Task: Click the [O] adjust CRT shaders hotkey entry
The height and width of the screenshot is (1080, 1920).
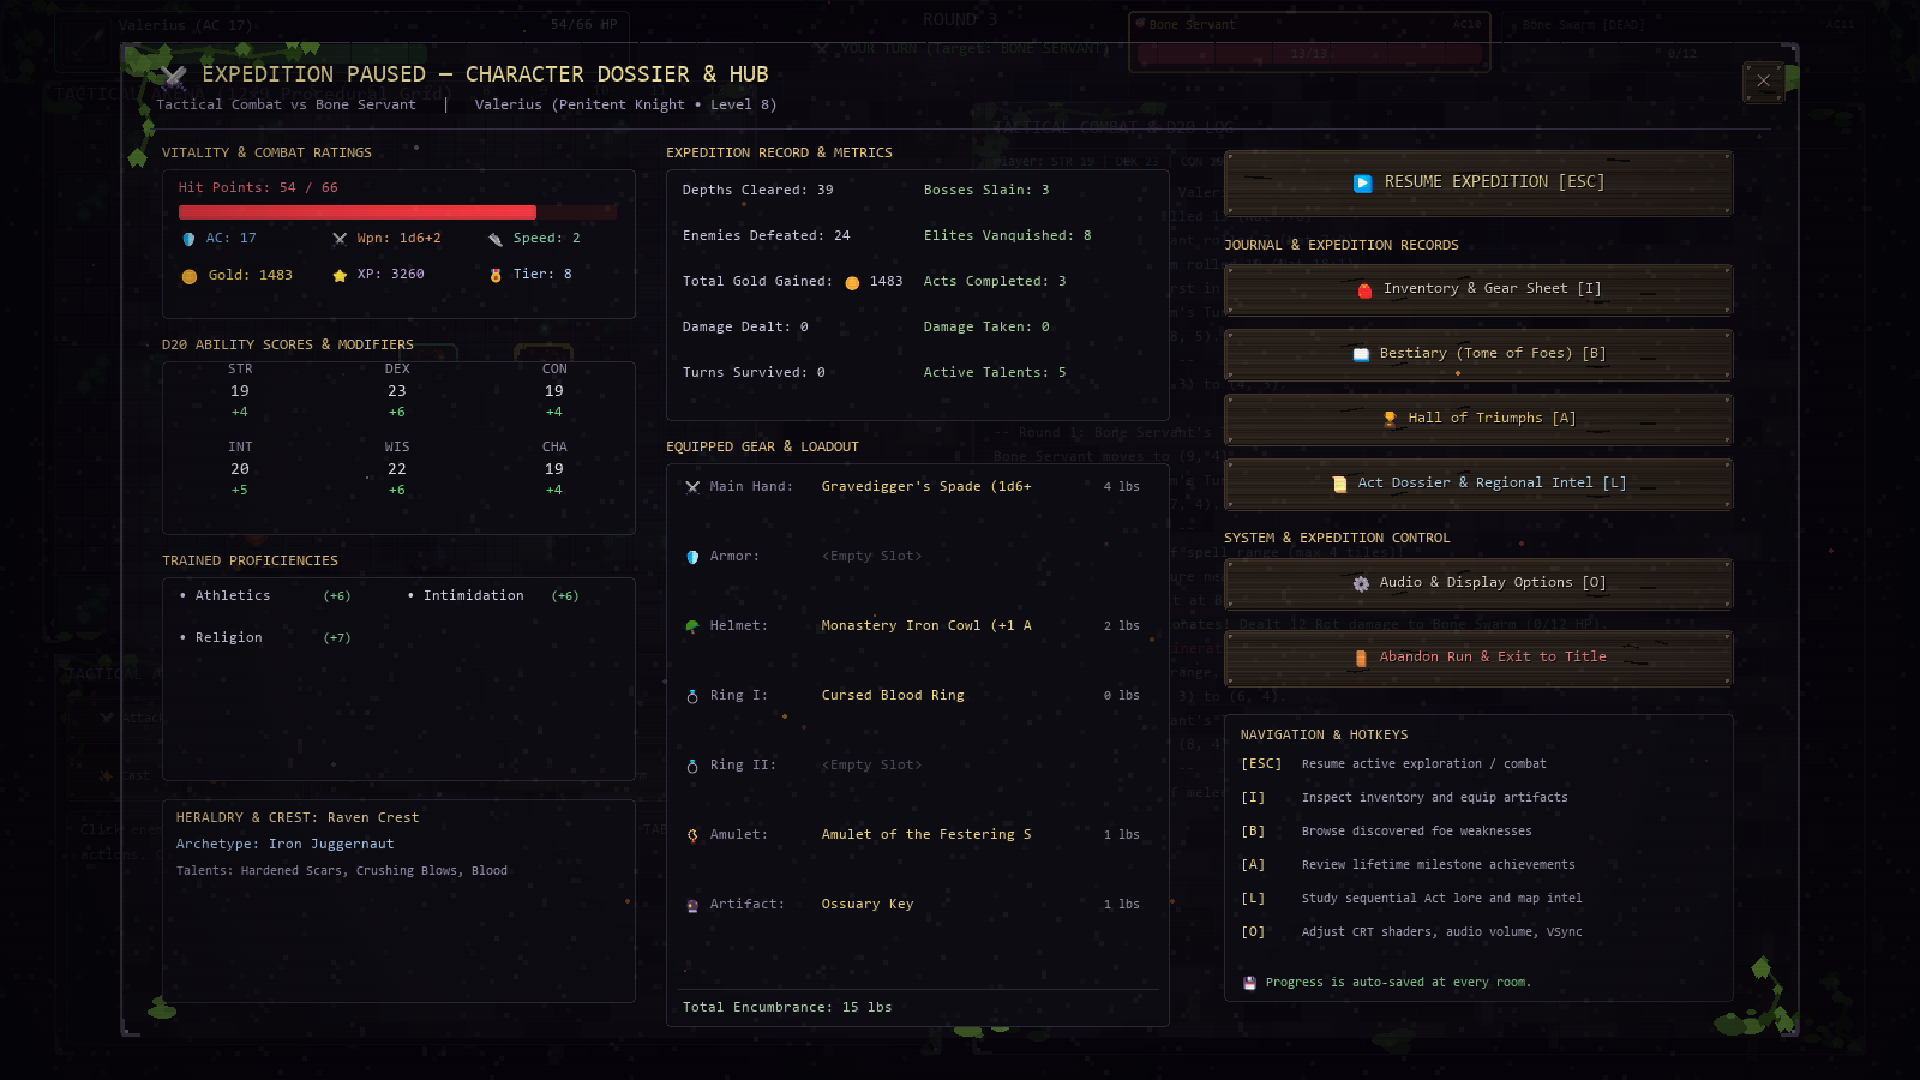Action: point(1412,932)
